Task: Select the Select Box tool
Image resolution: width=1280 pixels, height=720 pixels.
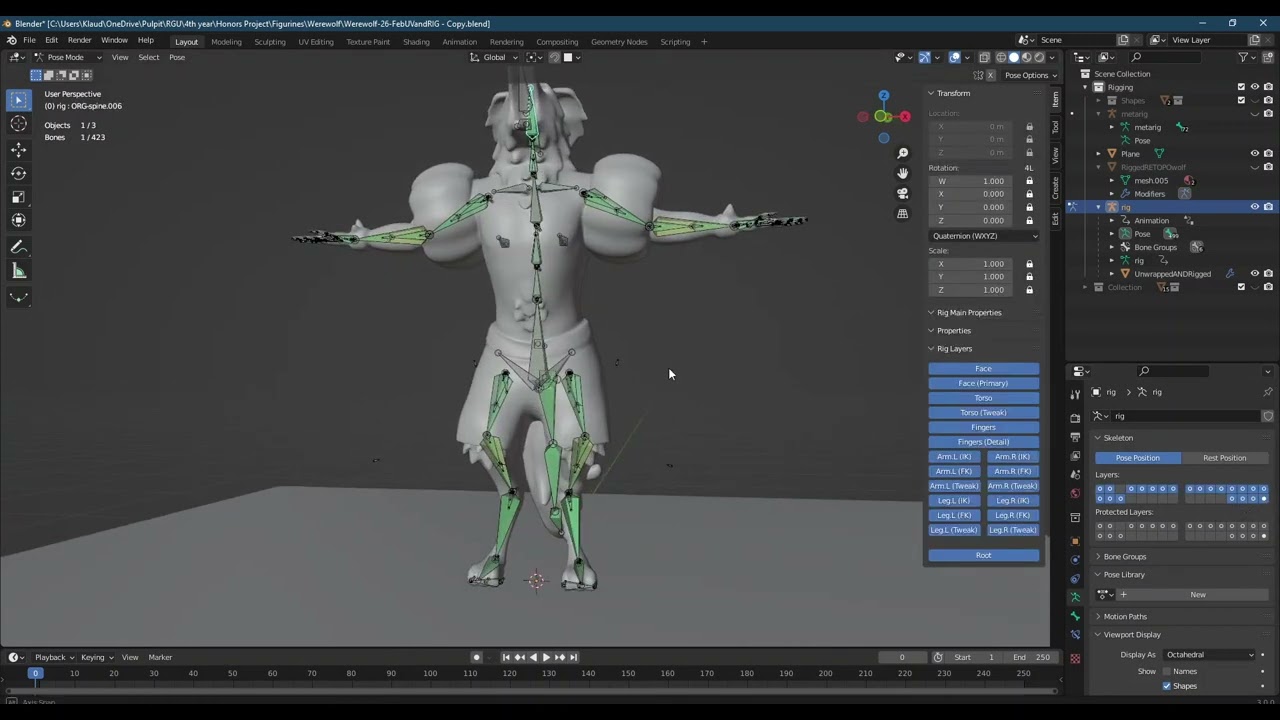Action: 18,99
